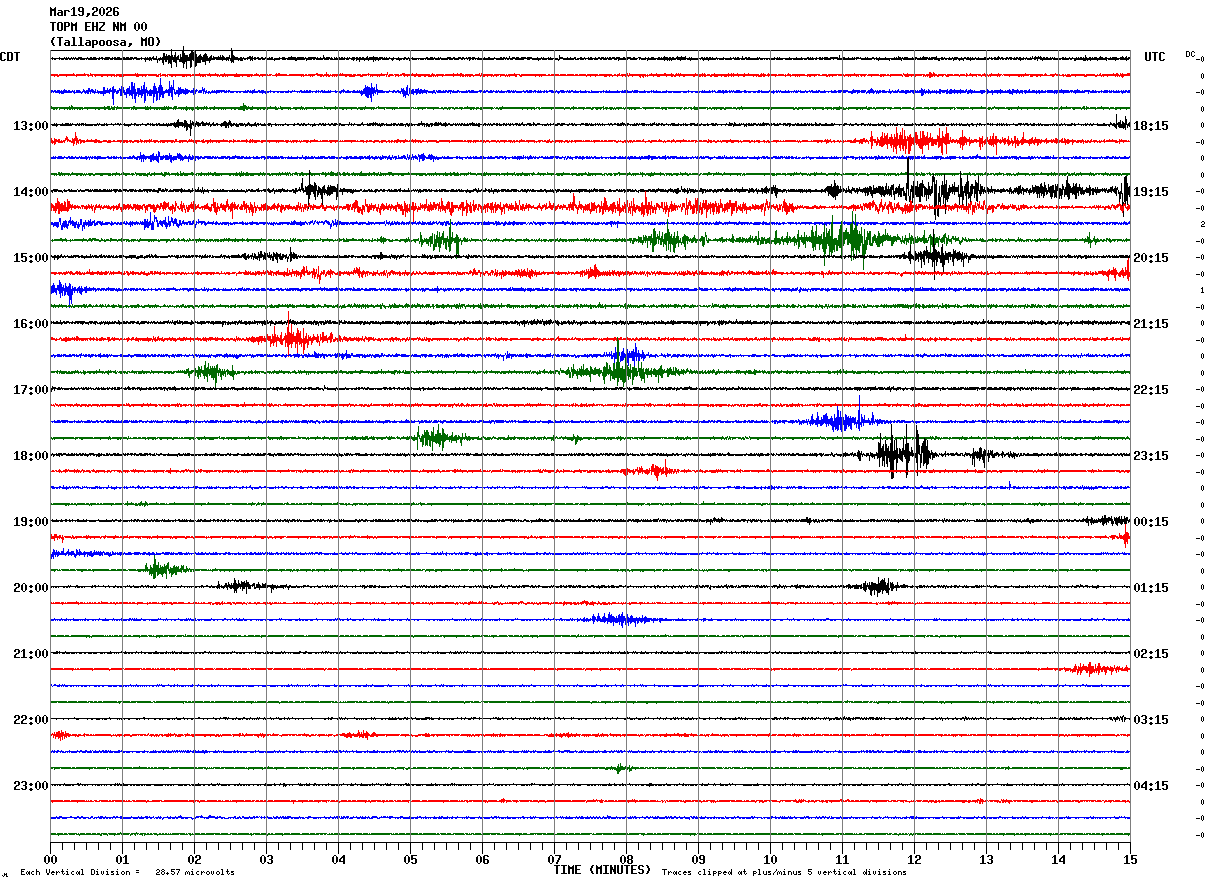Screen dimensions: 1210x886
Task: Click the 03:15 UTC time label
Action: (x=1151, y=720)
